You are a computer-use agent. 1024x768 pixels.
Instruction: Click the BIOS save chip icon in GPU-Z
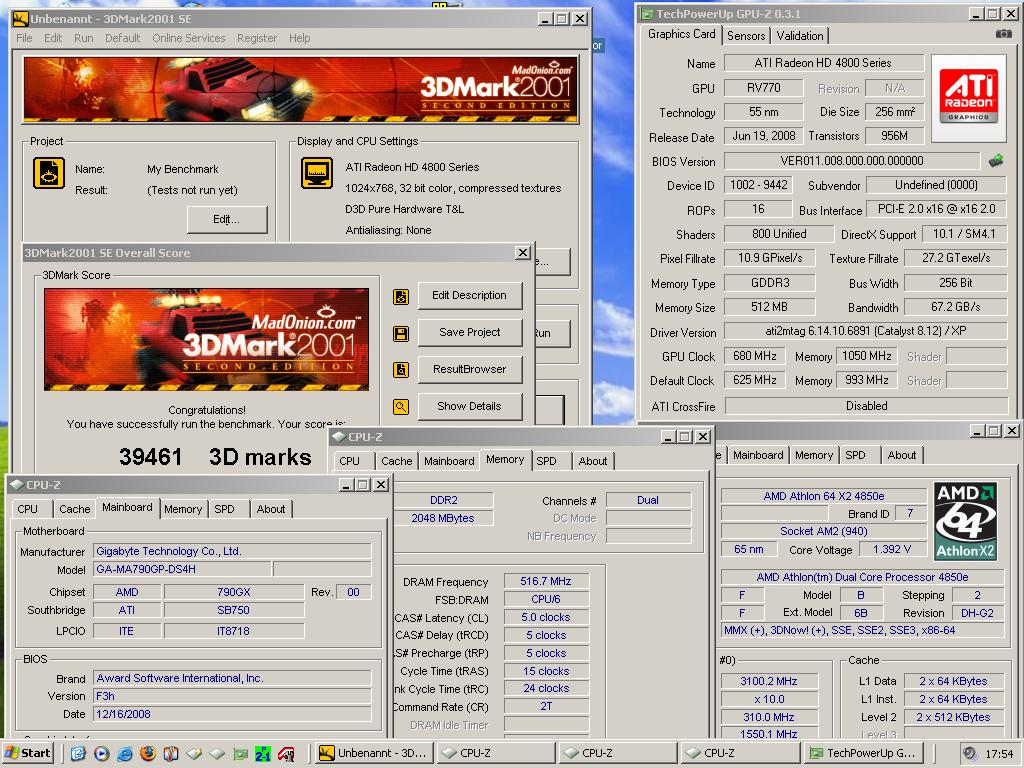[x=996, y=161]
